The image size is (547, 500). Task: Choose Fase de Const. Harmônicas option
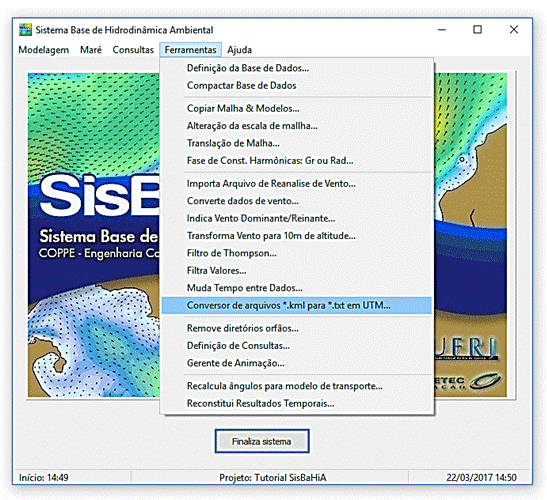[297, 161]
